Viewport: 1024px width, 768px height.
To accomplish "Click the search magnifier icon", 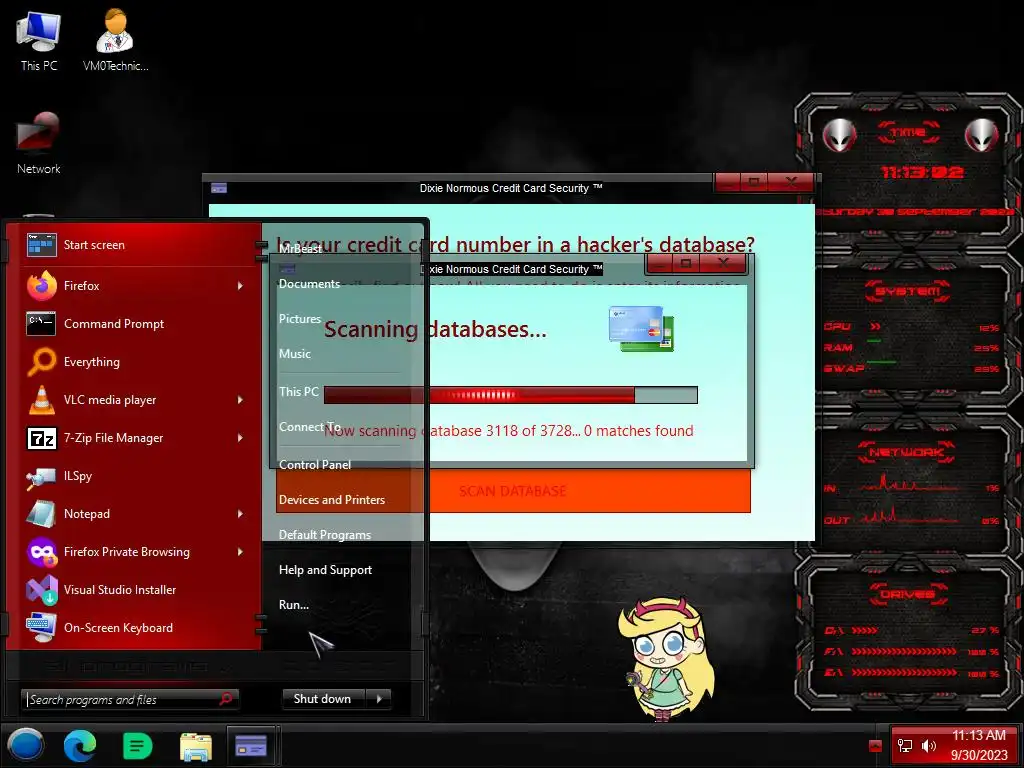I will 226,699.
